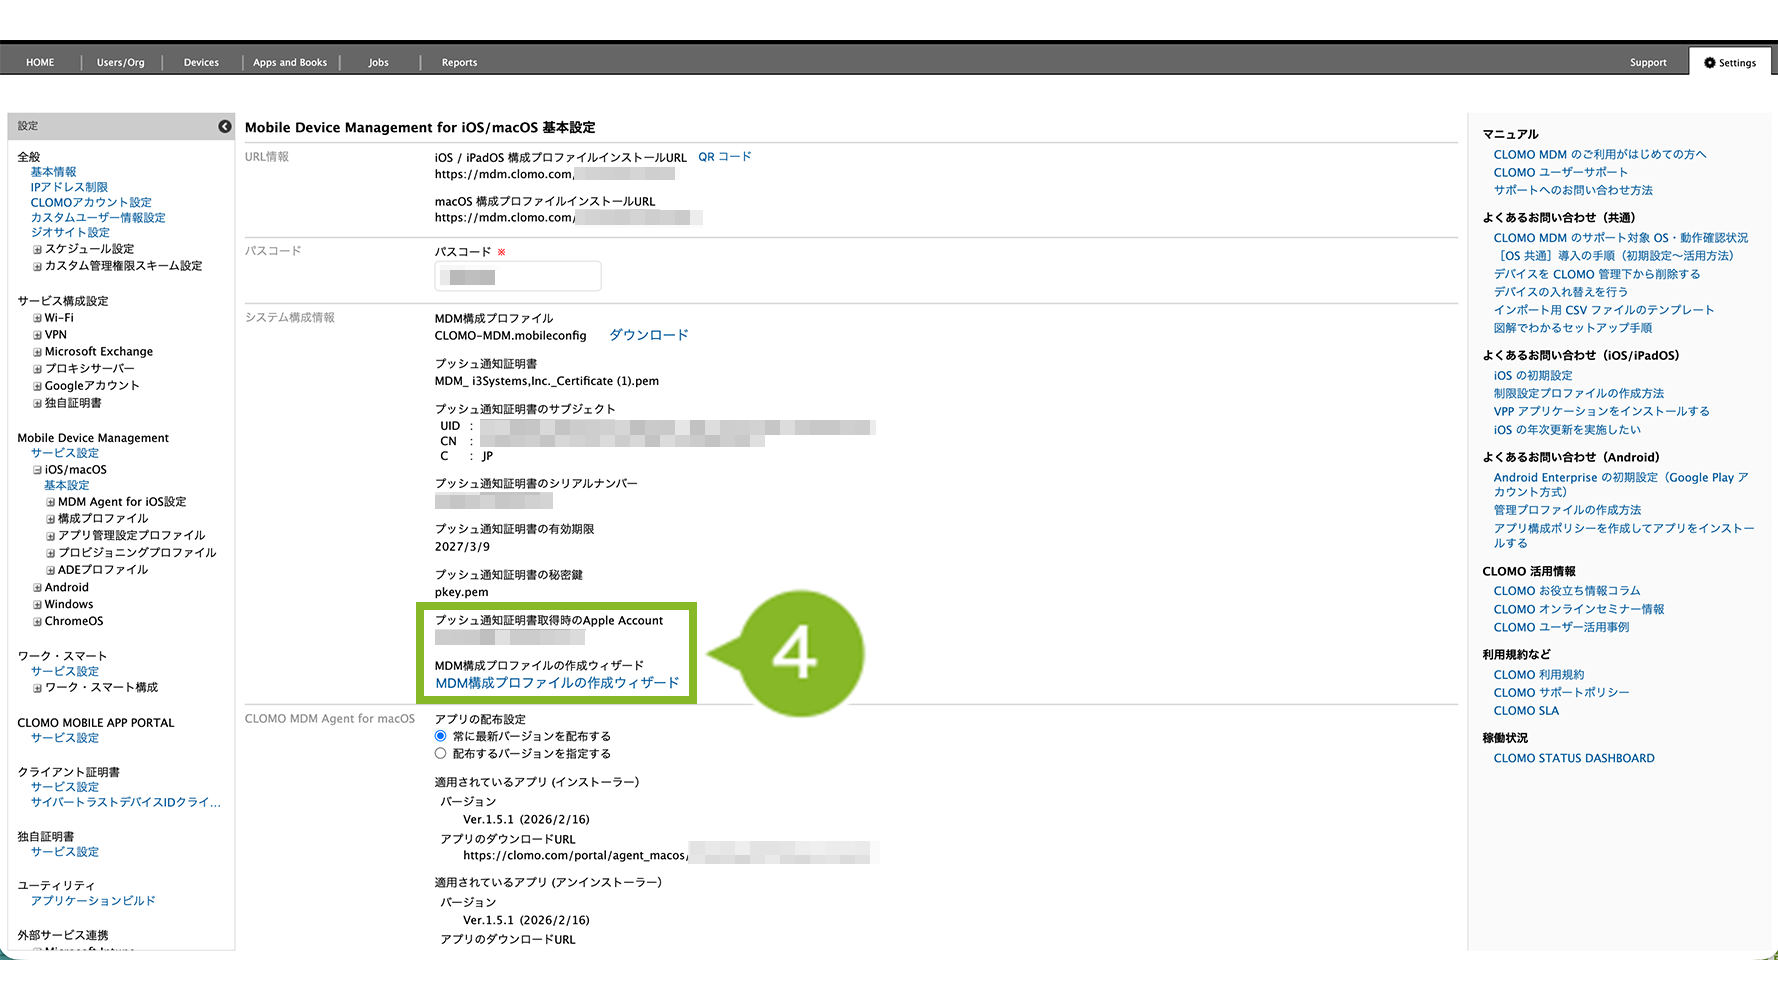Screen dimensions: 1778x1000
Task: Open CLOMO ユーザーサポート link
Action: 1561,173
